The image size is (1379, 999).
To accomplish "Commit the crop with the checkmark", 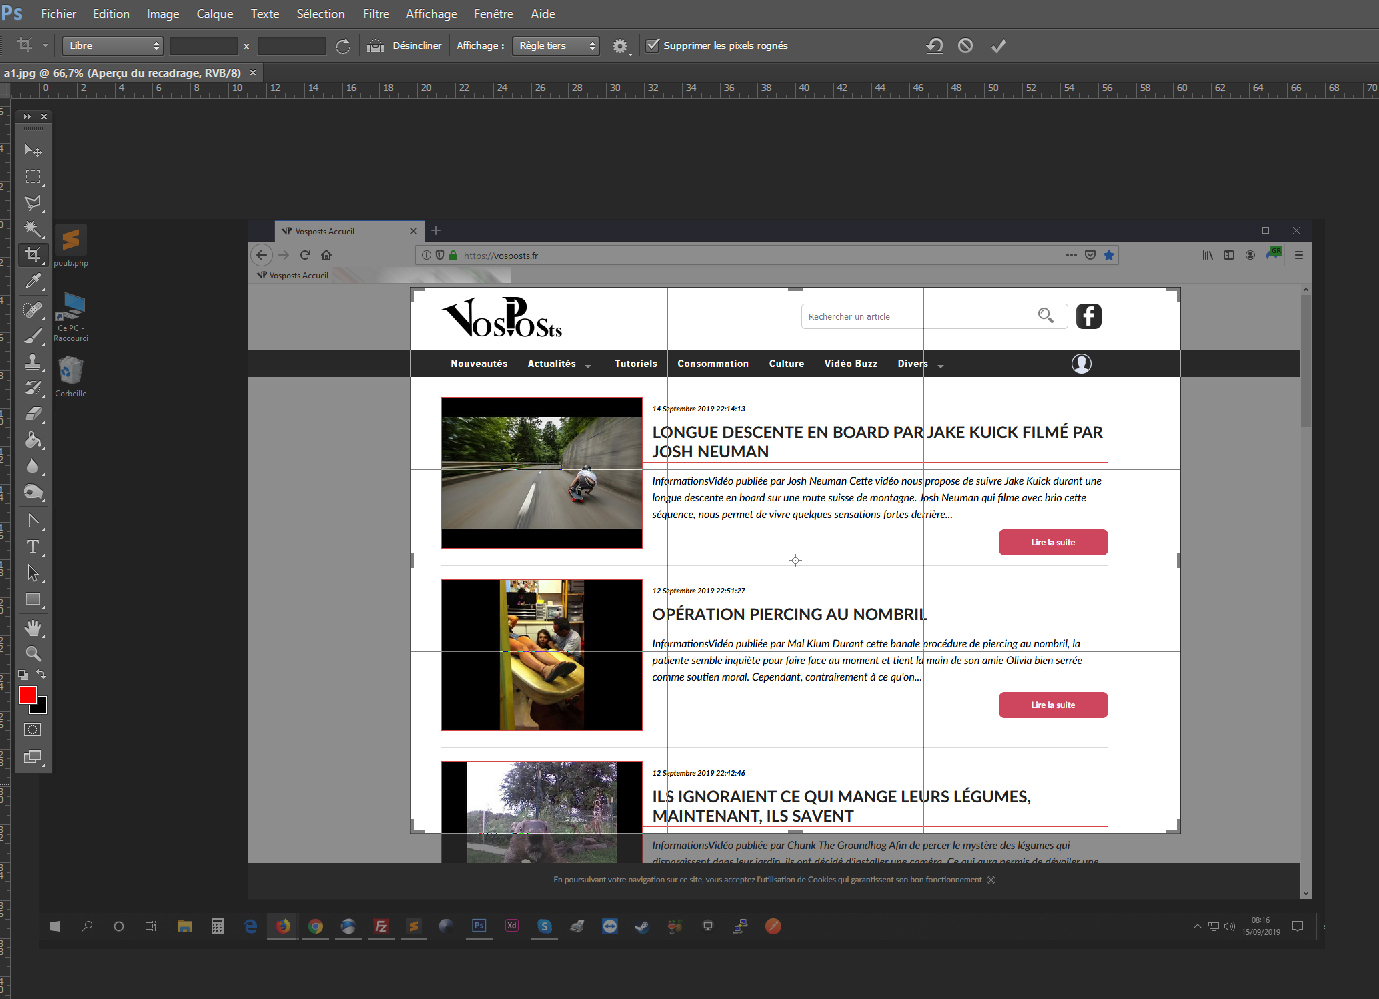I will (998, 46).
